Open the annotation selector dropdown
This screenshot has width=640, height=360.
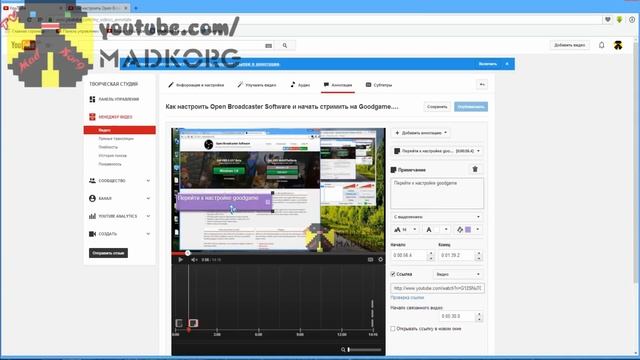point(437,151)
